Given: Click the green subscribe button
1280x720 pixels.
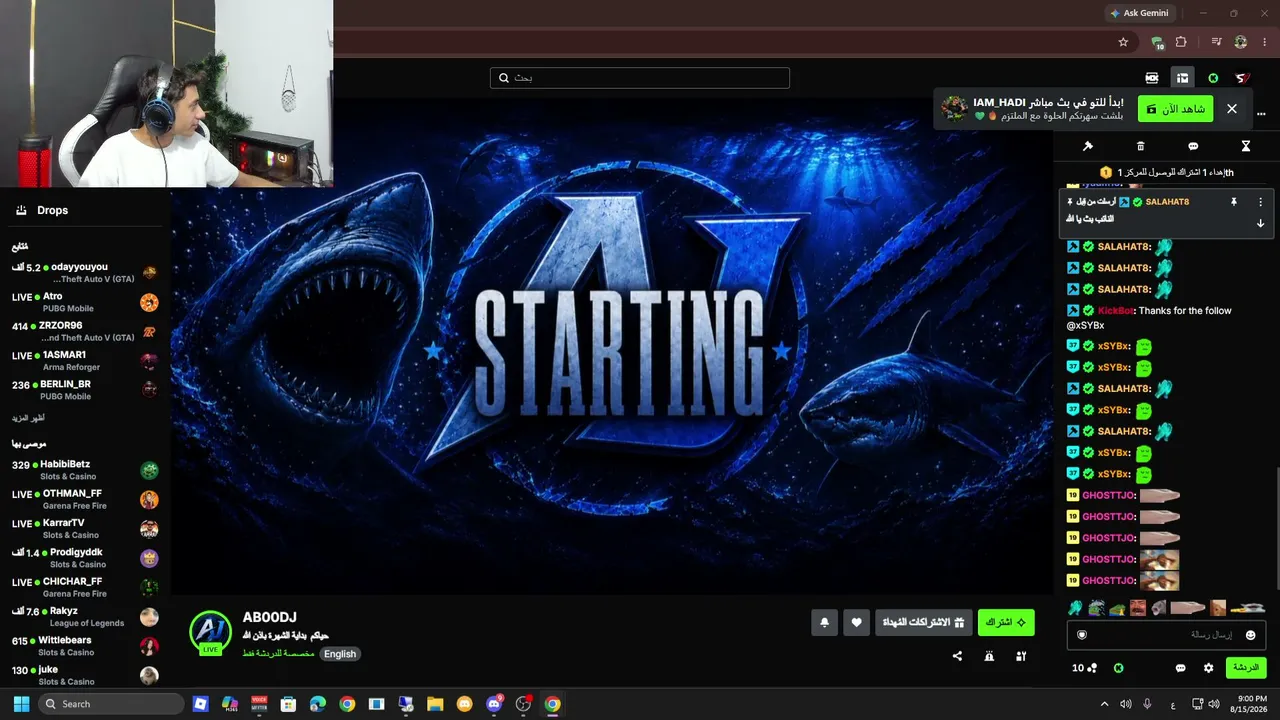Looking at the screenshot, I should click(1006, 622).
